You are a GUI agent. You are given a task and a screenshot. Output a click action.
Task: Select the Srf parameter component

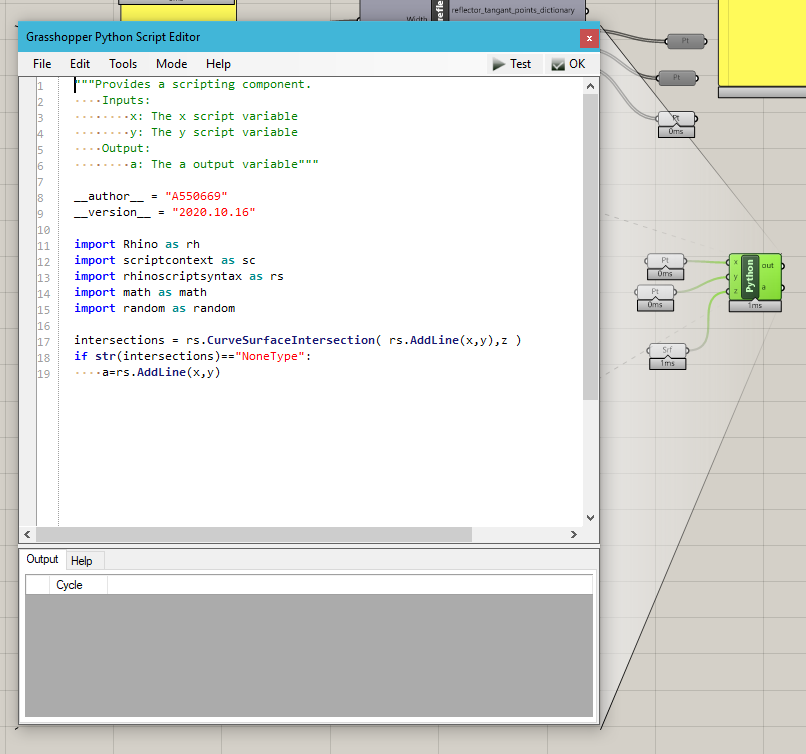(x=667, y=350)
